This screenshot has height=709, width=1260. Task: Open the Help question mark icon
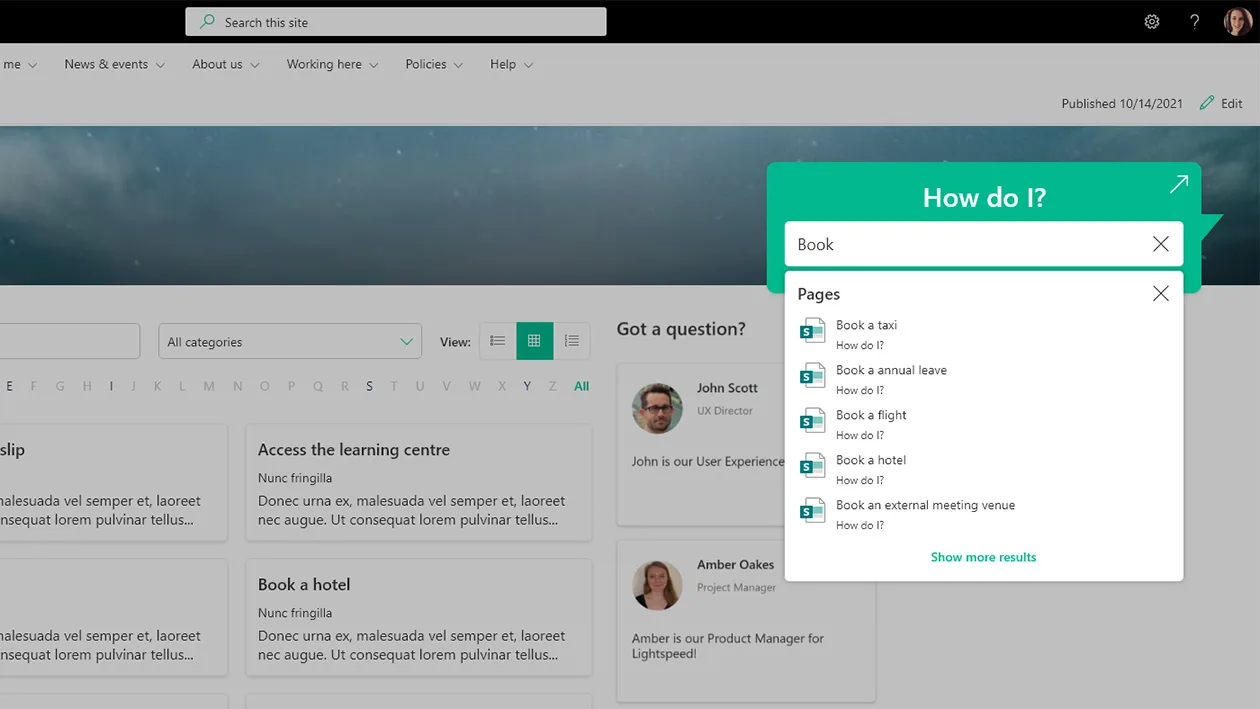coord(1194,21)
